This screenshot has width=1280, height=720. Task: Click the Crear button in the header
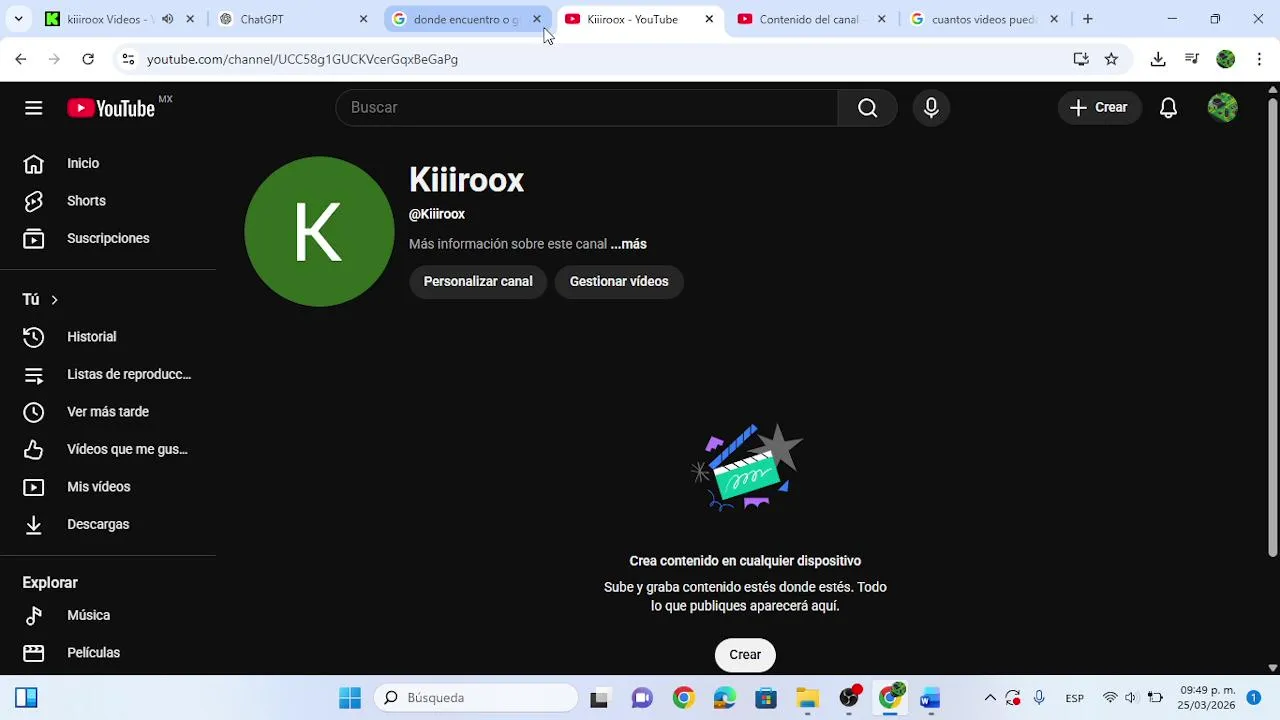(x=1099, y=108)
